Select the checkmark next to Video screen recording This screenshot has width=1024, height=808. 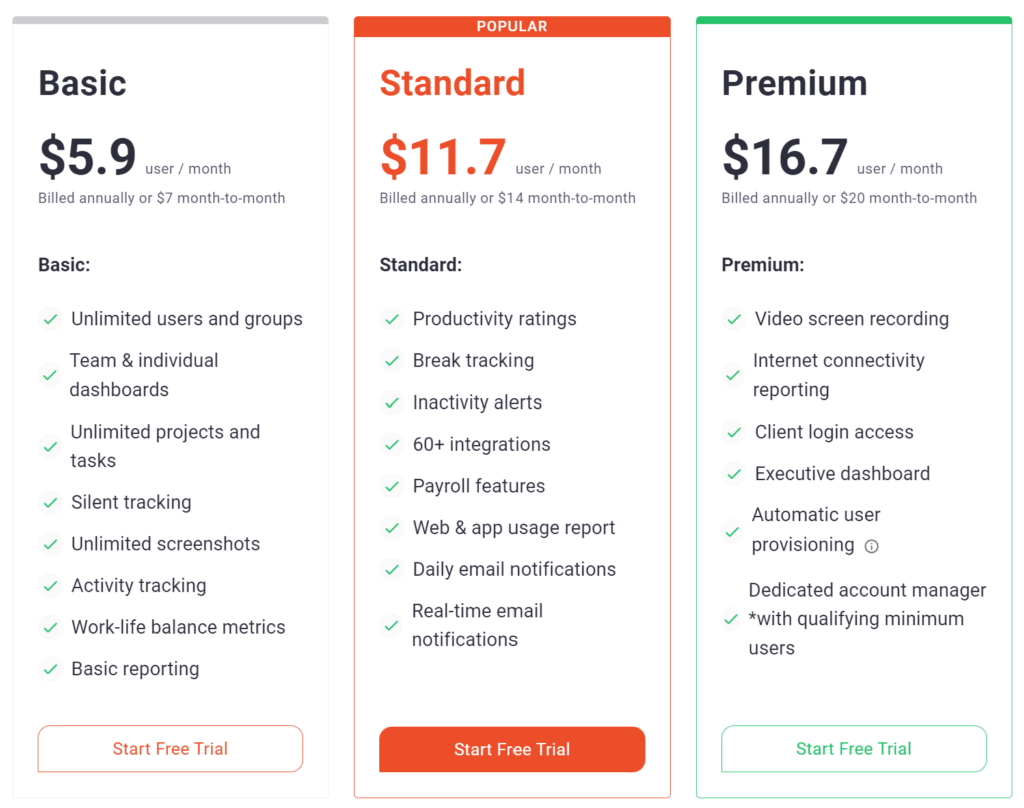733,318
